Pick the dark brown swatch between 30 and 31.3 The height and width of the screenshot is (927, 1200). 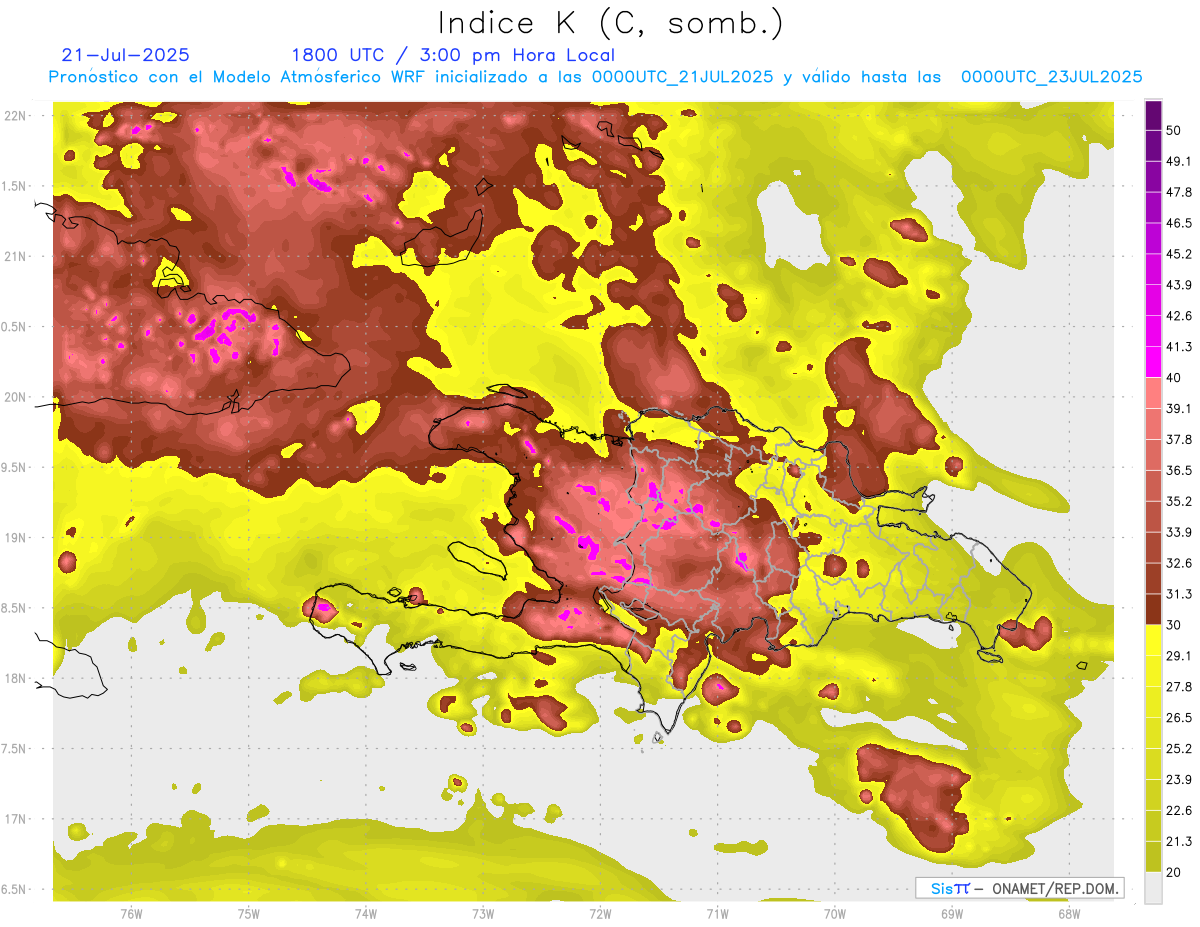[1153, 609]
